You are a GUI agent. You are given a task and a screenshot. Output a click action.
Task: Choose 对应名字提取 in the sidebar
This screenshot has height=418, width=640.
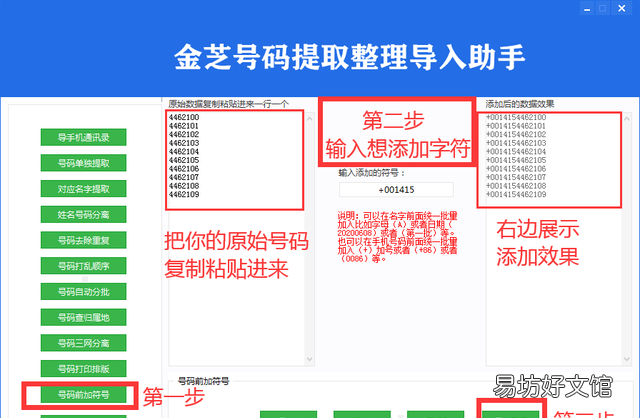pos(83,189)
